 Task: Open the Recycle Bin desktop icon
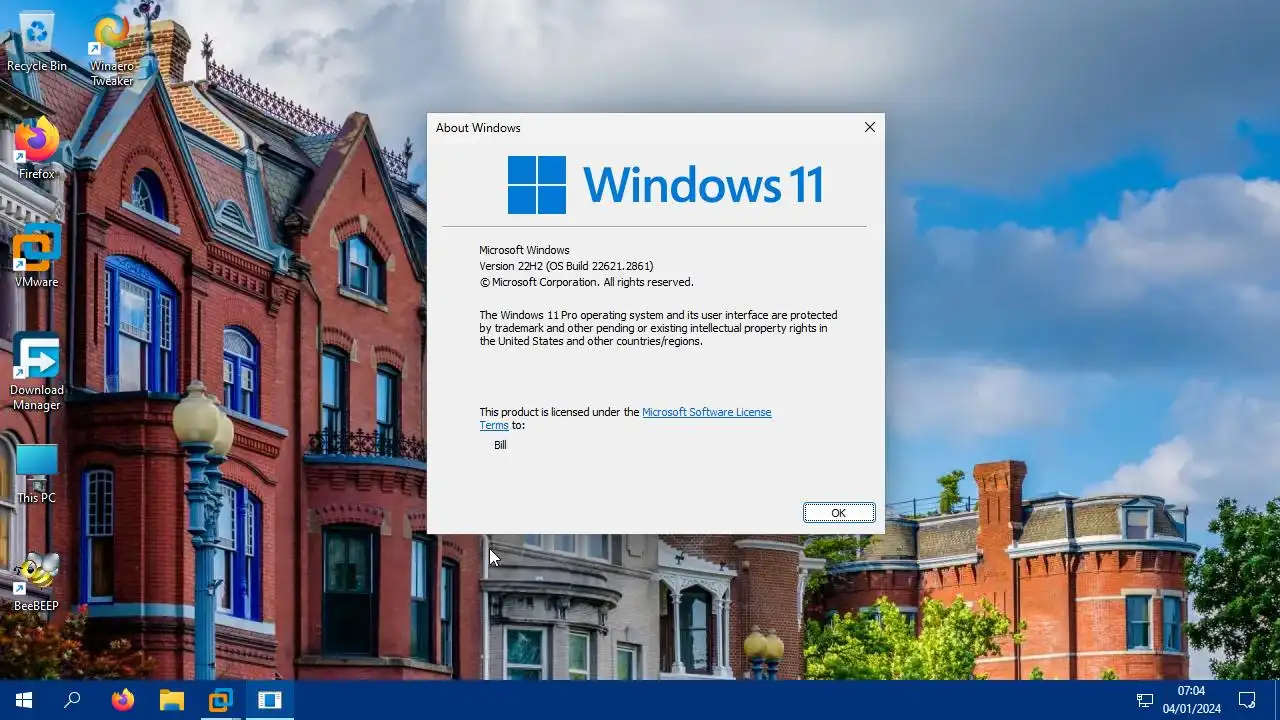tap(37, 42)
